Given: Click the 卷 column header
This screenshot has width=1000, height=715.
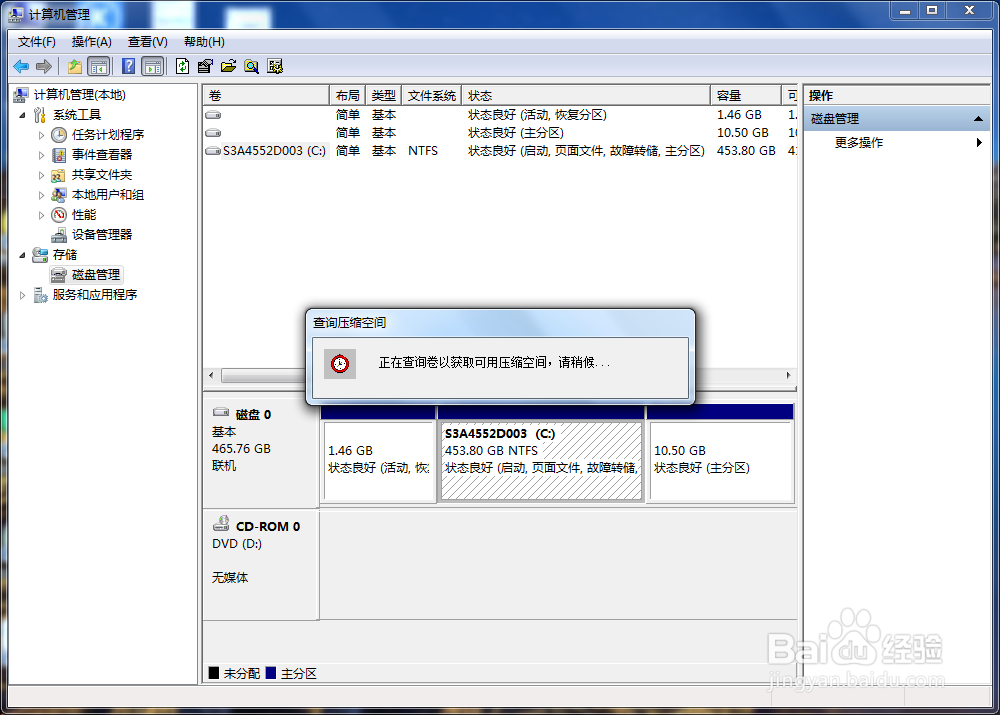Looking at the screenshot, I should (x=266, y=96).
